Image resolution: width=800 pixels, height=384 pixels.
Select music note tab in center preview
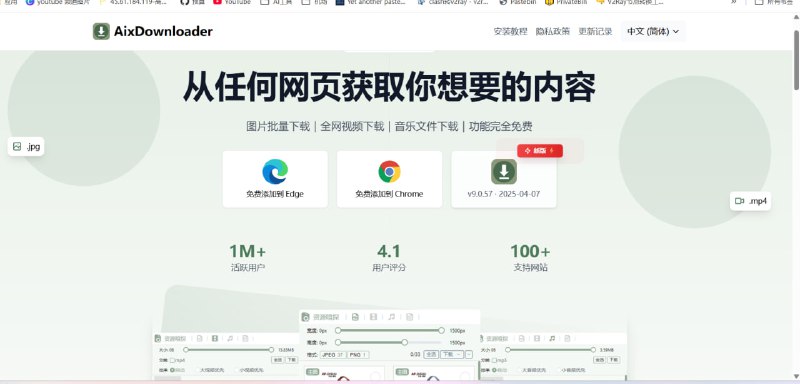tap(391, 317)
